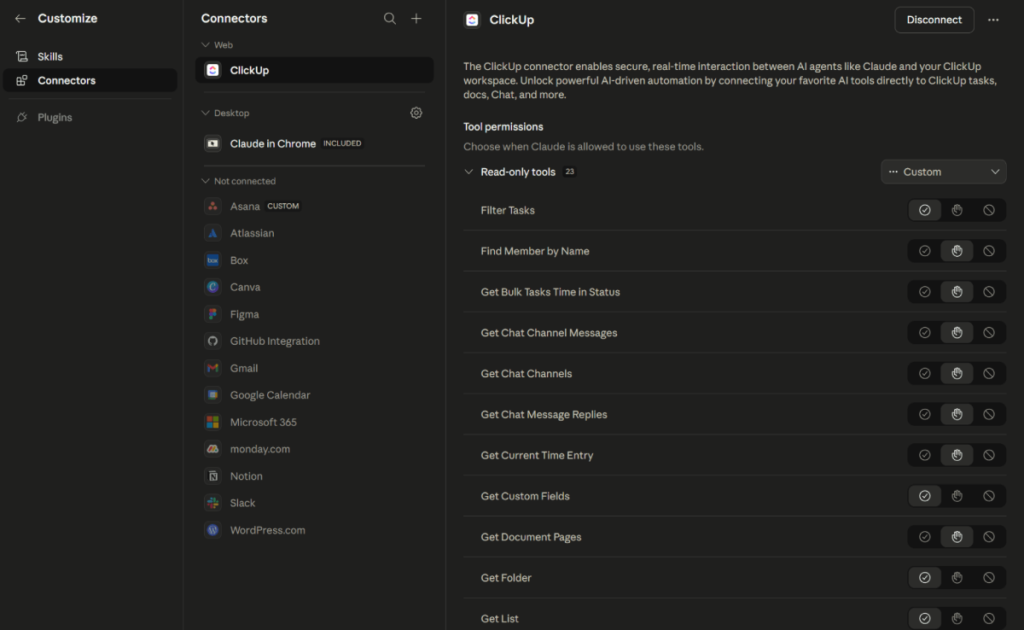
Task: Always allow Get Document Pages
Action: pyautogui.click(x=925, y=537)
